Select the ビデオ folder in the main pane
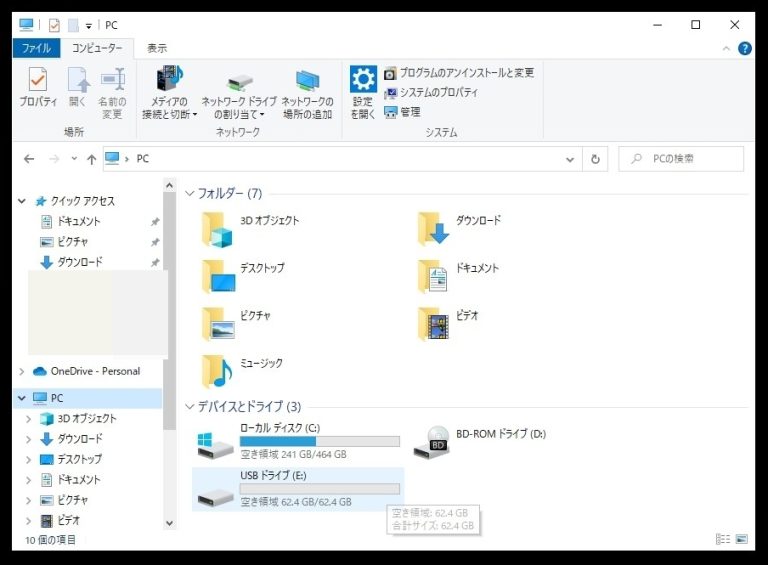Screen dimensions: 768x565 [433, 324]
